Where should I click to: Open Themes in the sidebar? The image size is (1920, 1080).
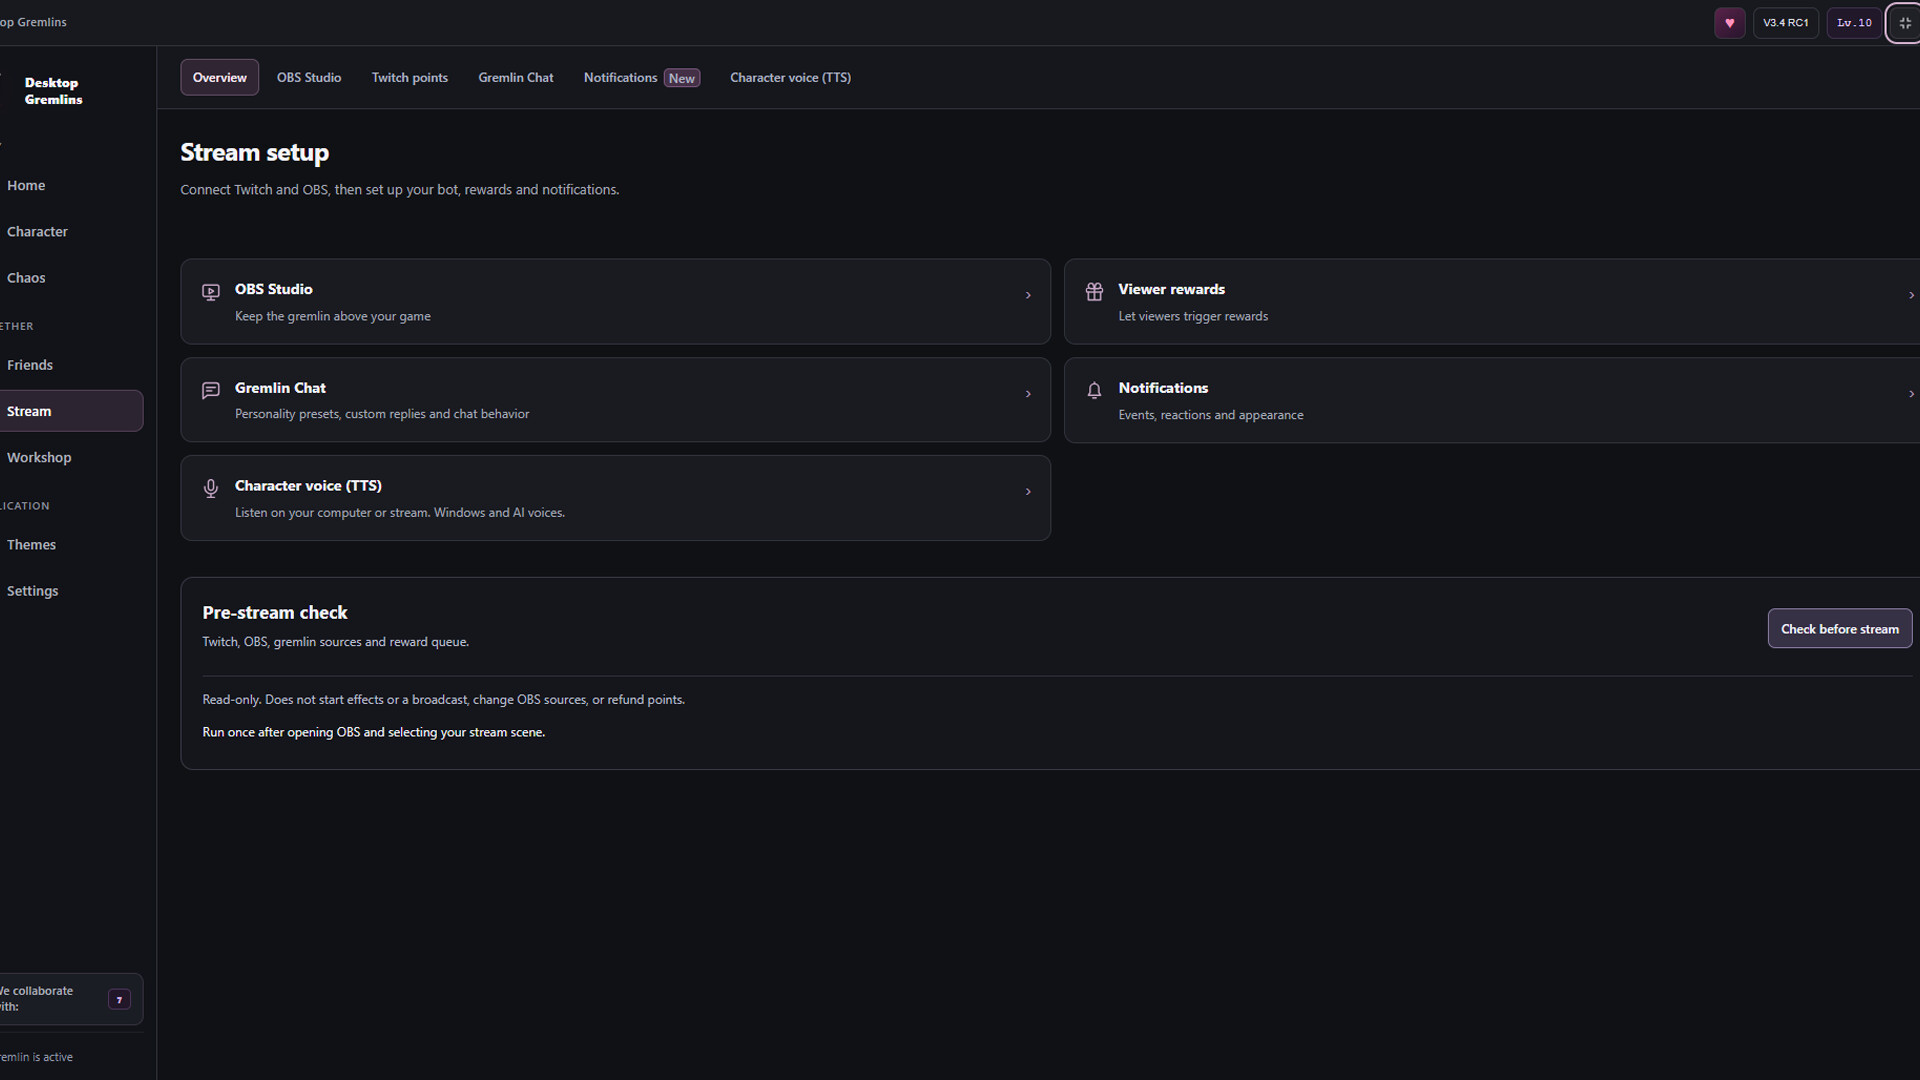click(x=31, y=544)
